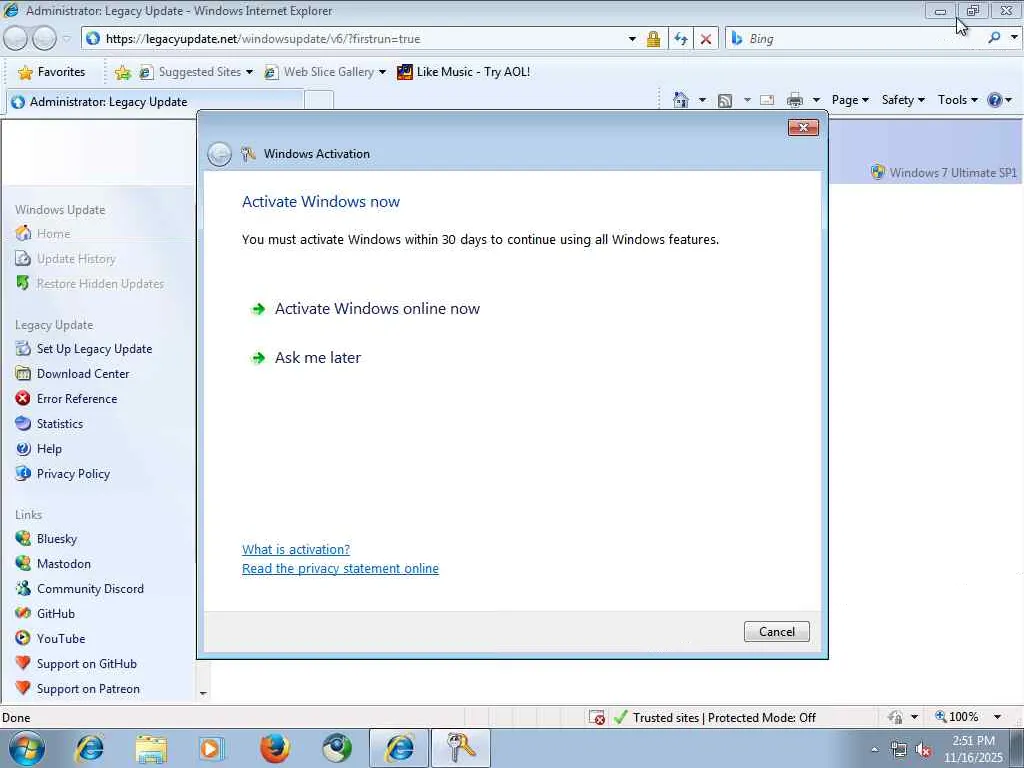Screen dimensions: 1024x768
Task: Click the RSS feeds icon
Action: pos(725,101)
